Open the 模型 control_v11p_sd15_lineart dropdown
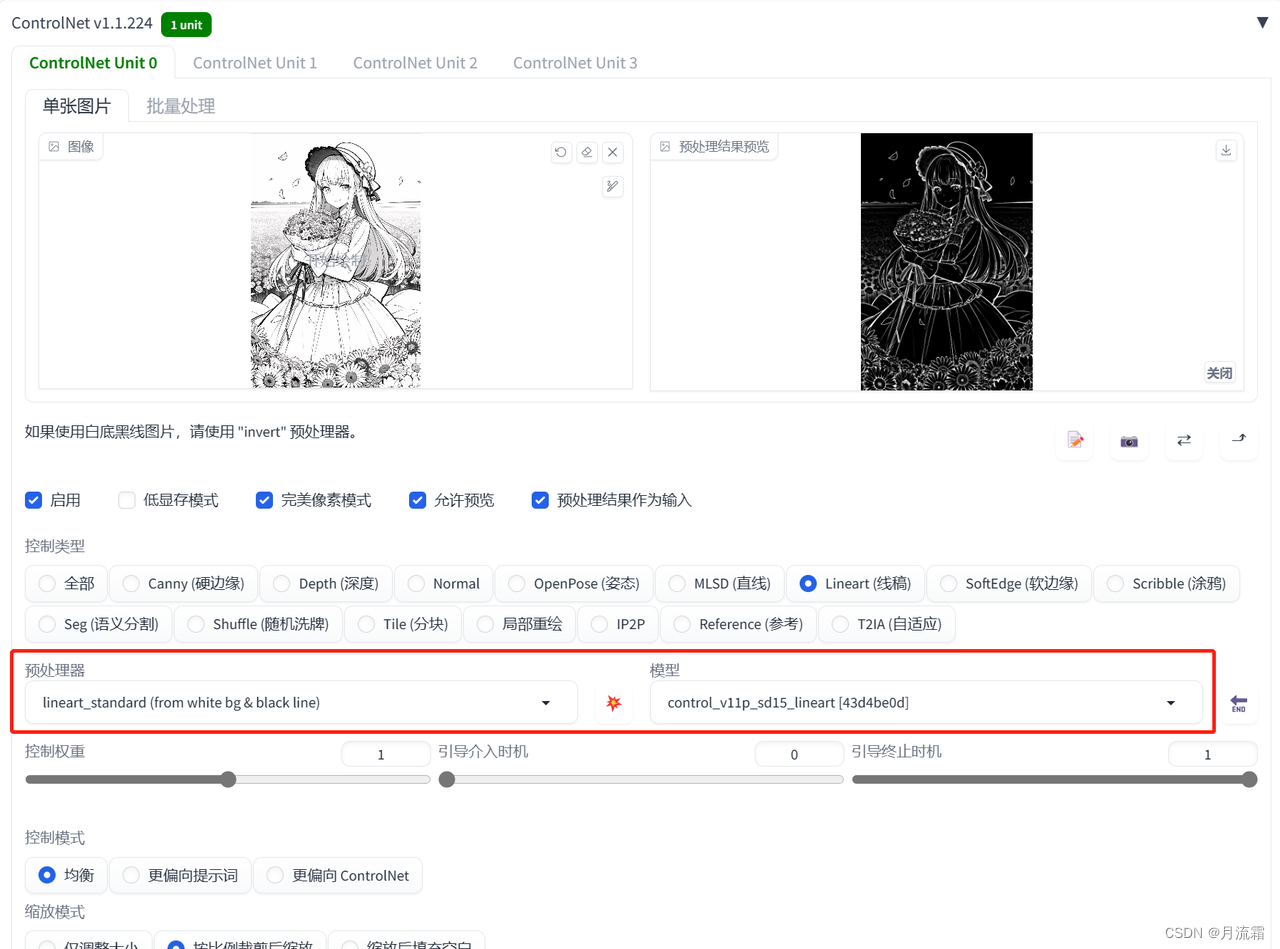This screenshot has height=949, width=1280. (926, 702)
